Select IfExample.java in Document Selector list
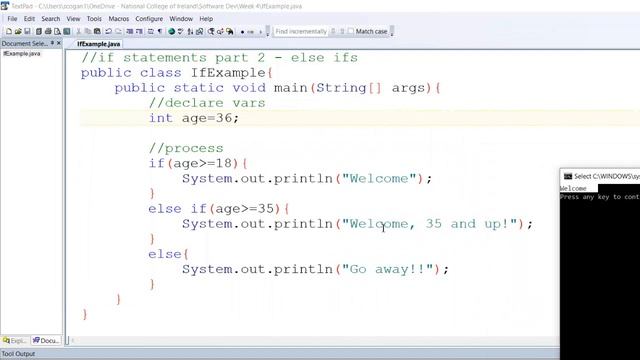 coord(22,53)
